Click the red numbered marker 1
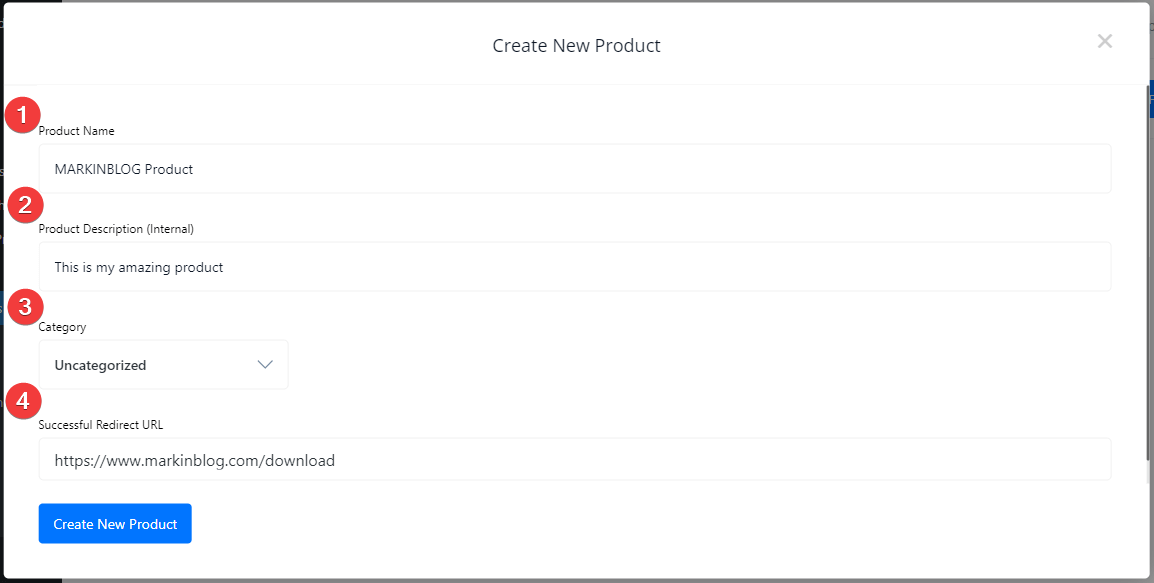This screenshot has height=583, width=1154. tap(22, 115)
